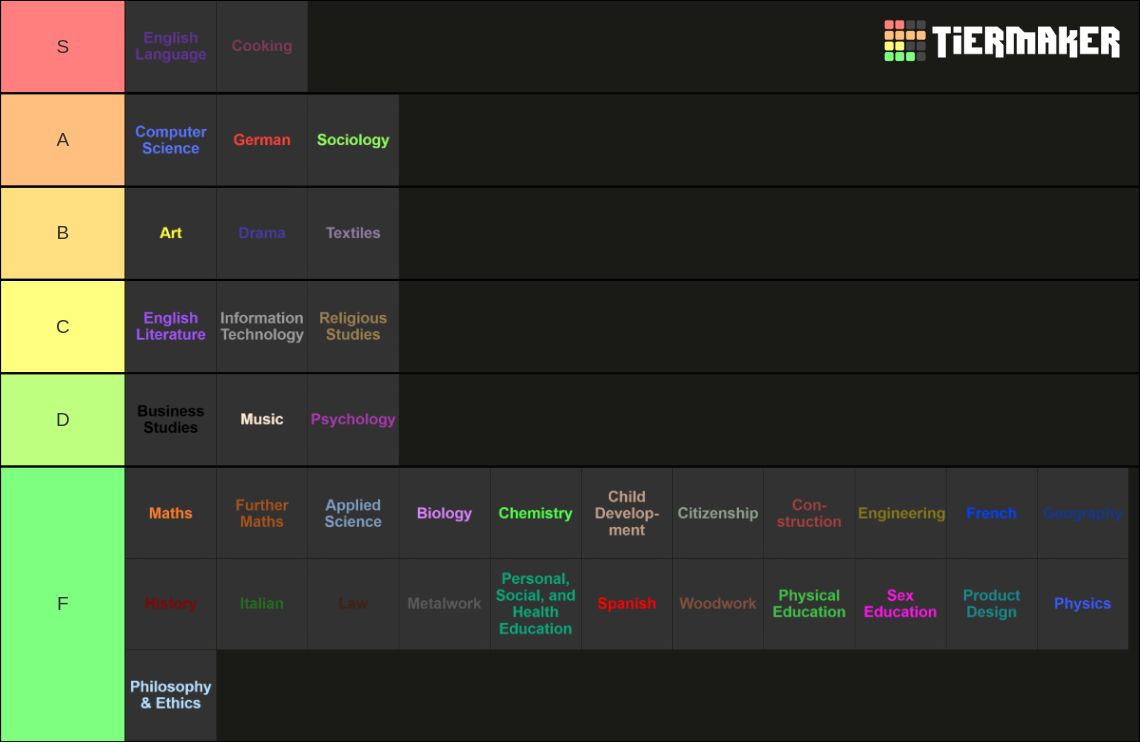1140x742 pixels.
Task: Click the F tier row label
Action: tap(62, 604)
